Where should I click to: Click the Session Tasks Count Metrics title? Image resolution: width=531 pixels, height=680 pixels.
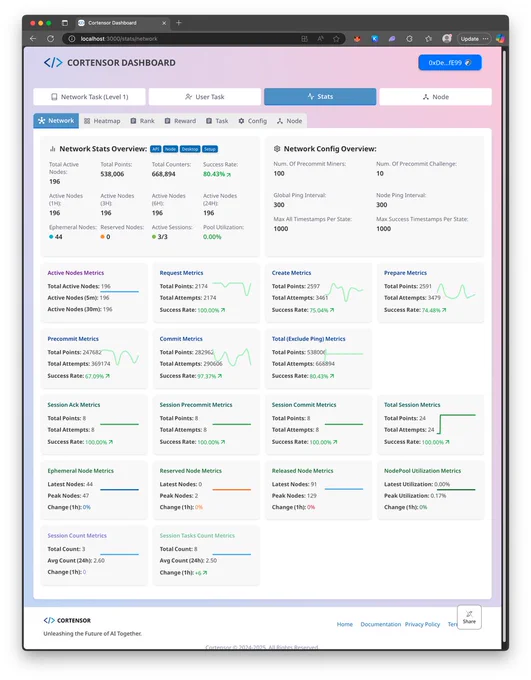tap(197, 536)
